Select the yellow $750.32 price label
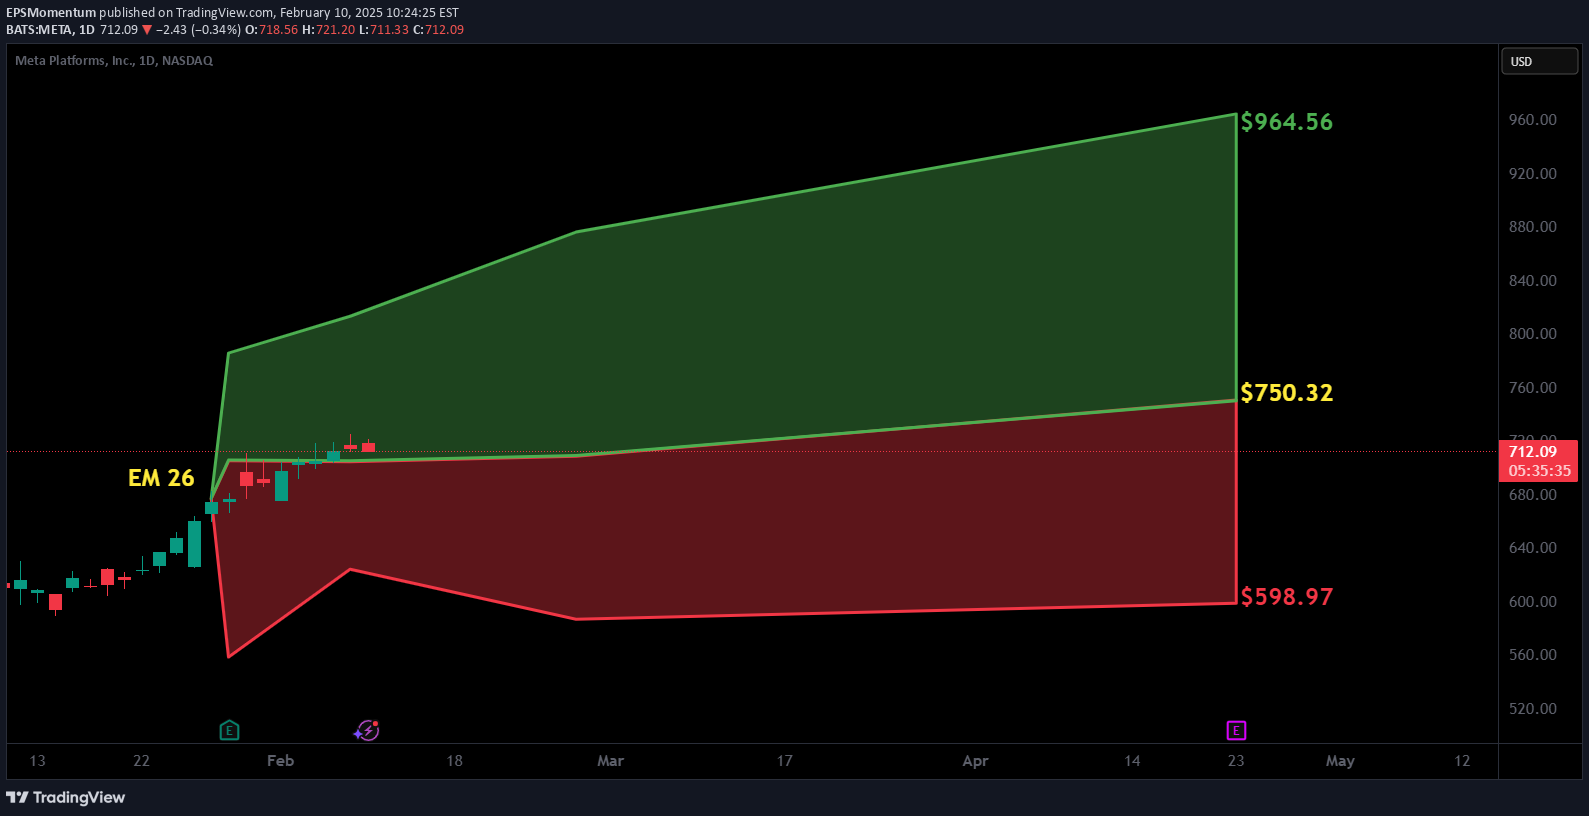This screenshot has height=816, width=1589. click(x=1286, y=393)
